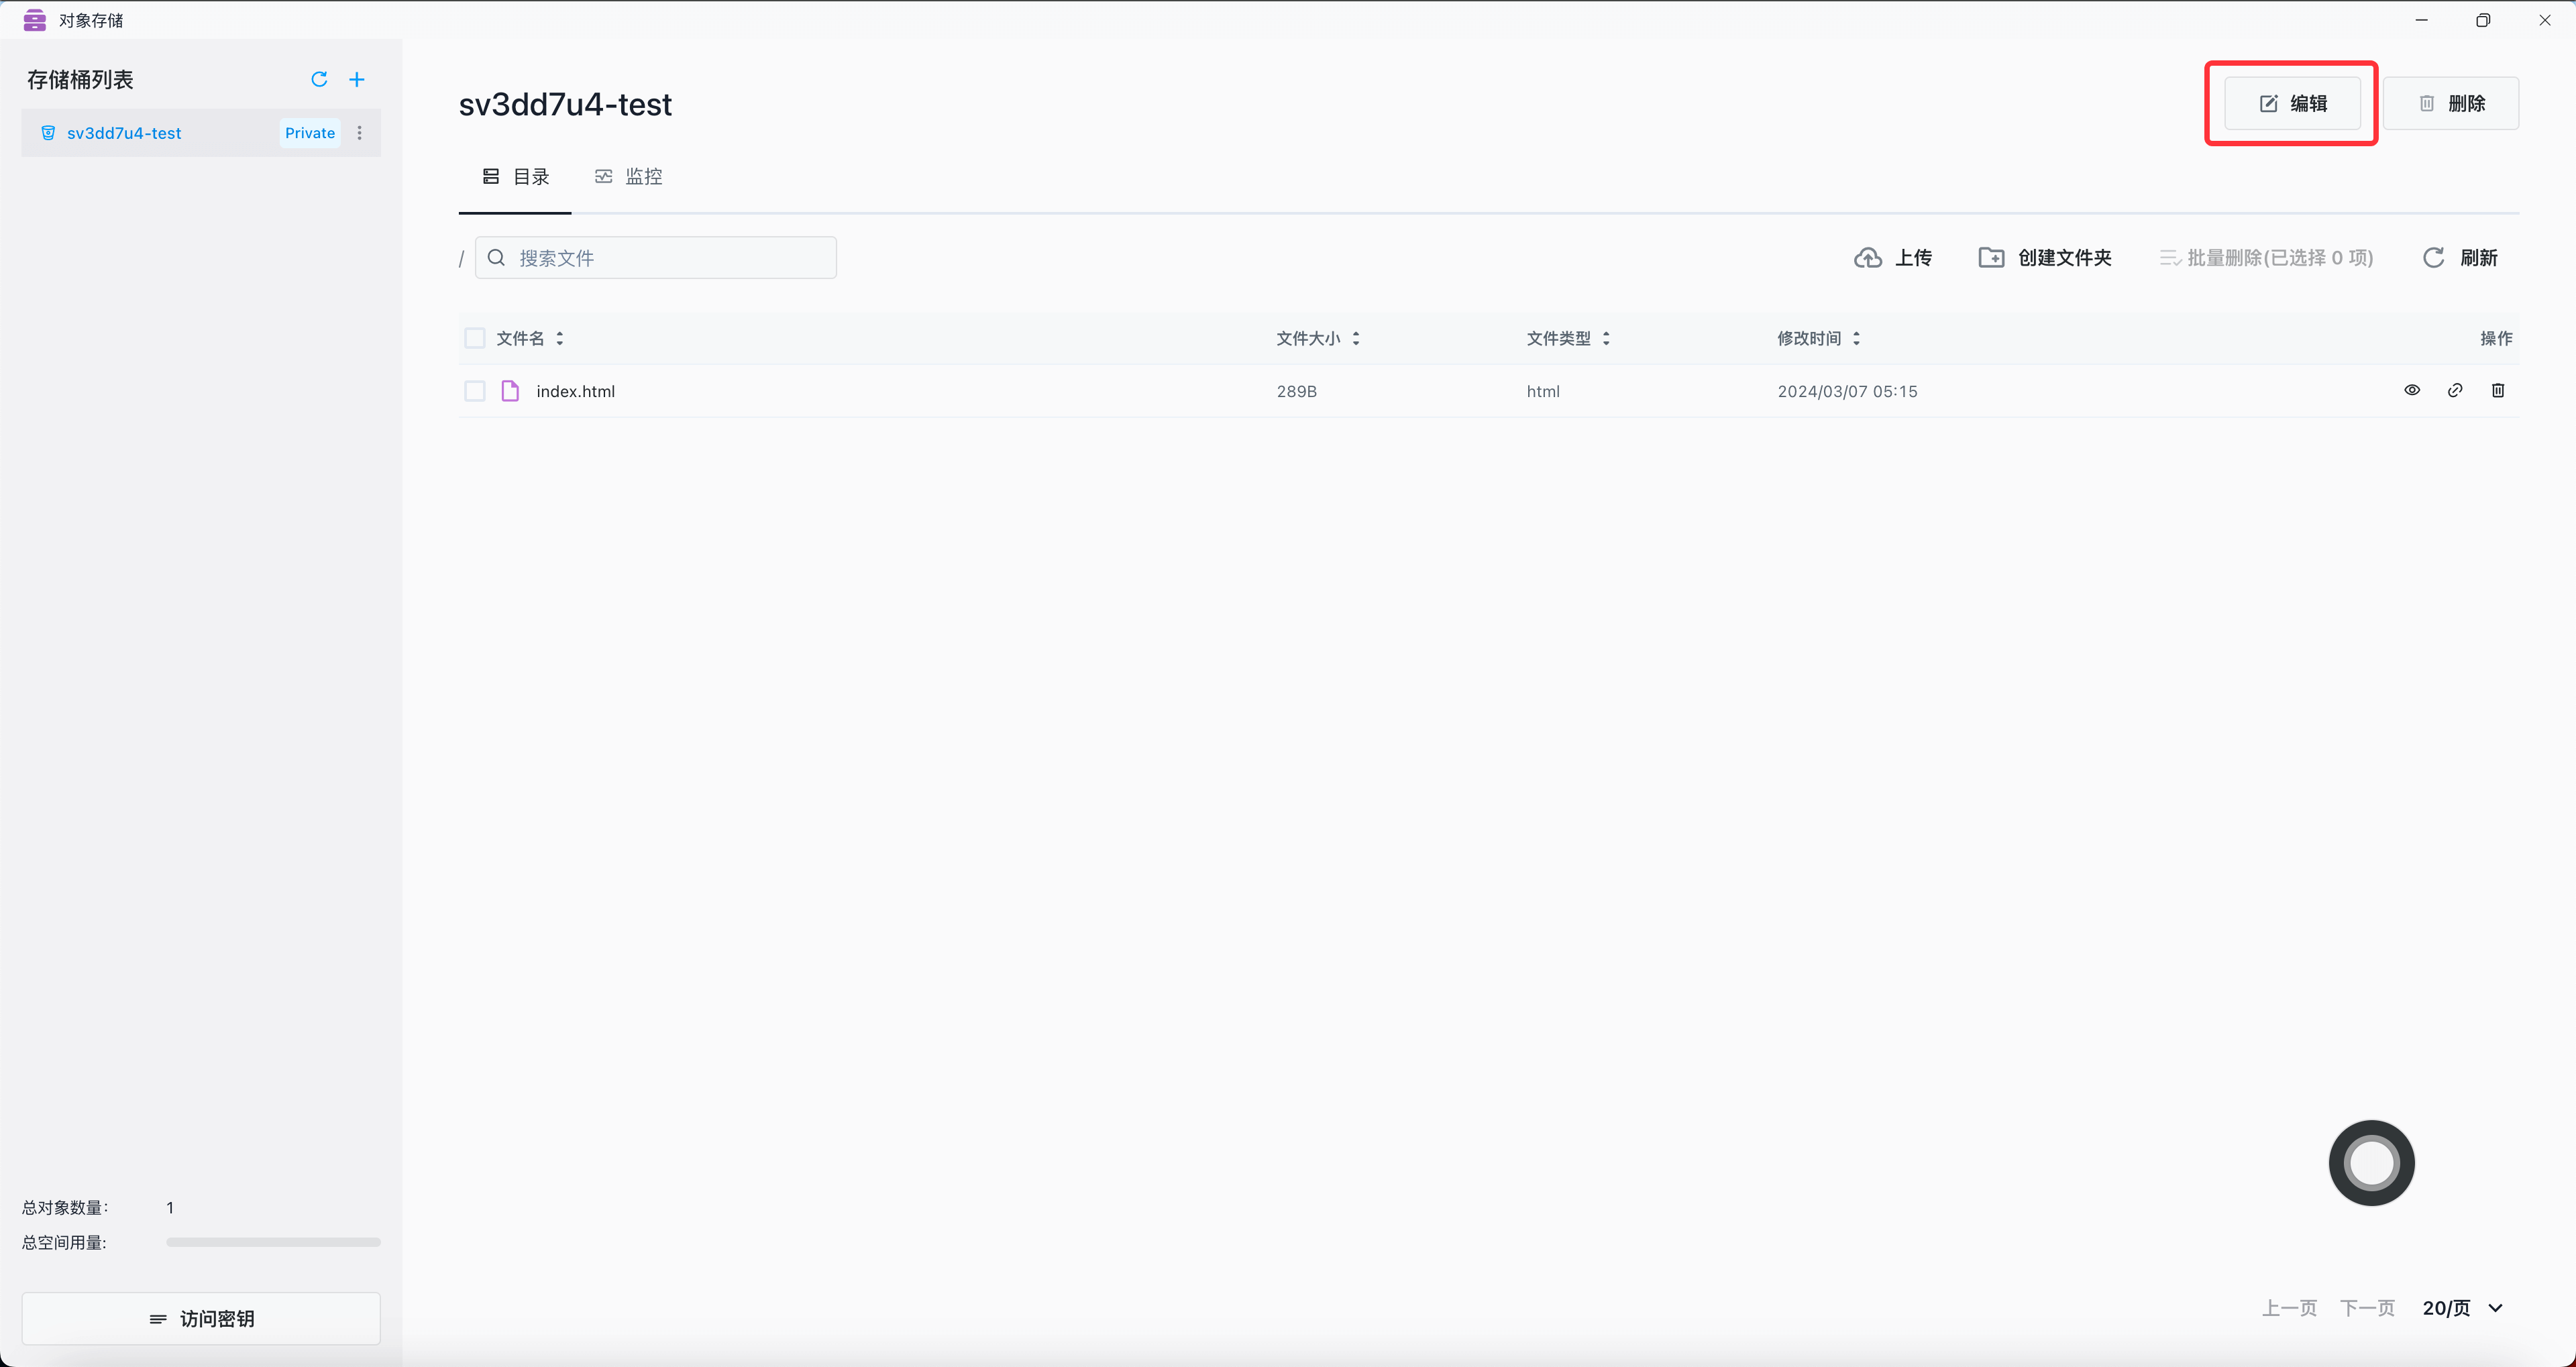Image resolution: width=2576 pixels, height=1367 pixels.
Task: Click the root path slash breadcrumb
Action: coord(461,259)
